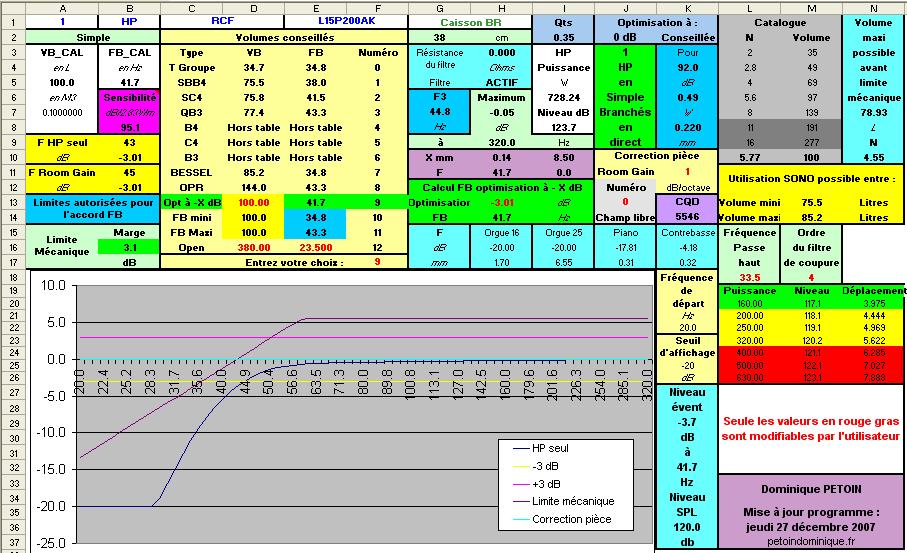Click the RCF brand cell
The height and width of the screenshot is (553, 907).
click(222, 21)
